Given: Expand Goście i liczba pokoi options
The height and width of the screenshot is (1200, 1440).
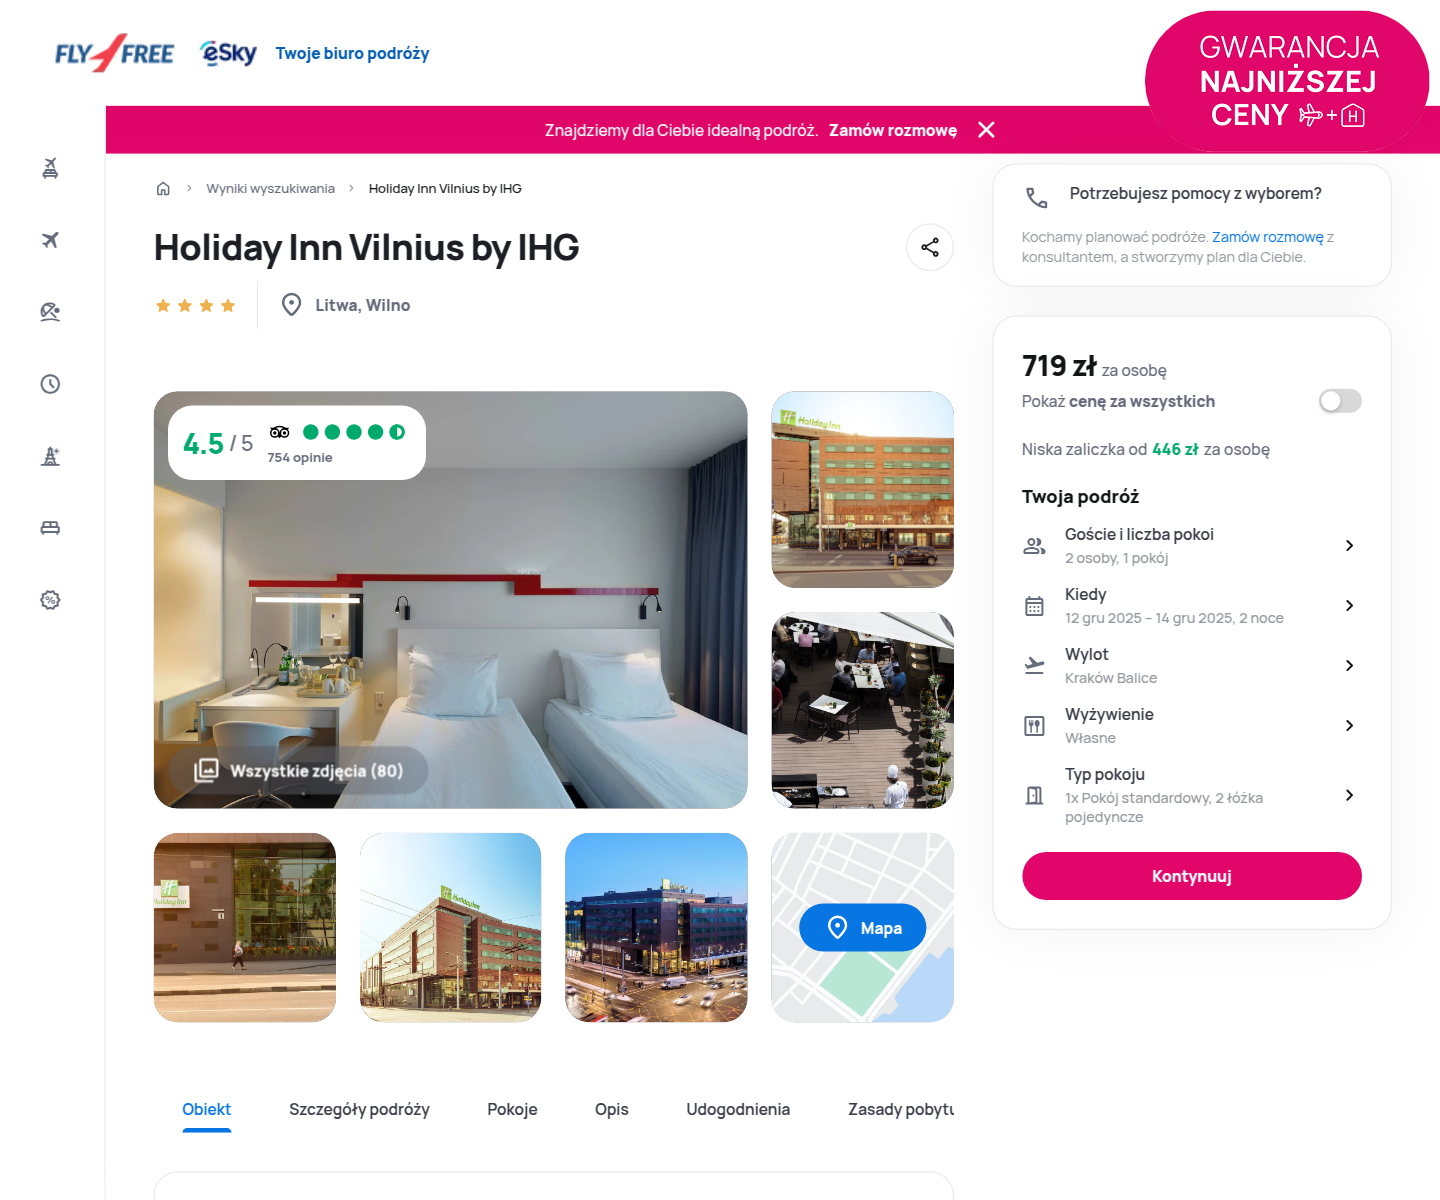Looking at the screenshot, I should pyautogui.click(x=1190, y=545).
